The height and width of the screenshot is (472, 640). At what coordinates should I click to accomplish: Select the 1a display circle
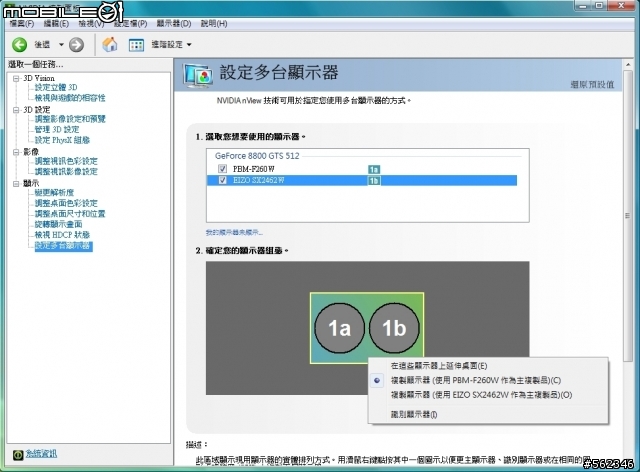(339, 328)
